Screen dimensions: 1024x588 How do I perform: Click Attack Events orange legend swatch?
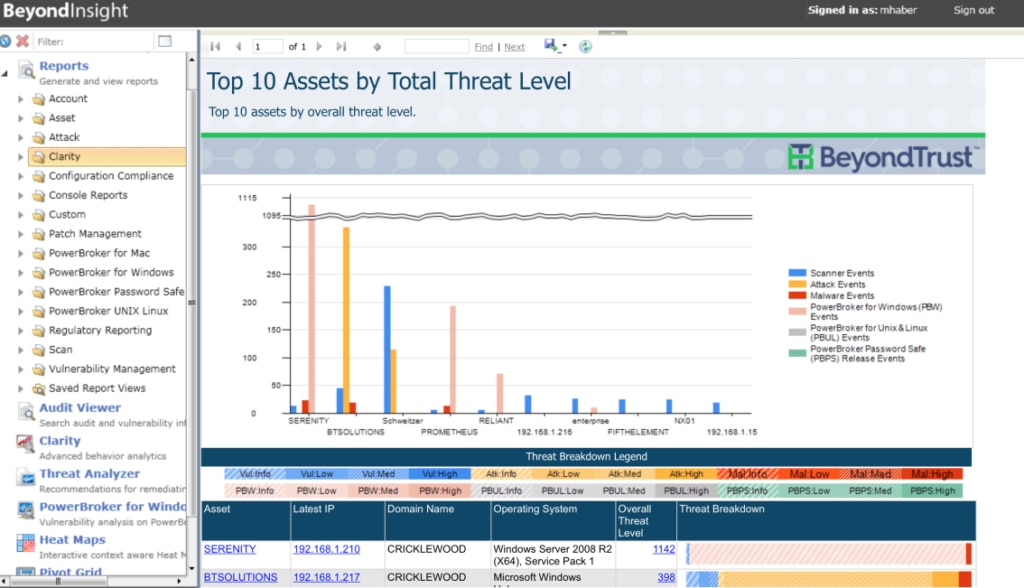click(x=797, y=284)
